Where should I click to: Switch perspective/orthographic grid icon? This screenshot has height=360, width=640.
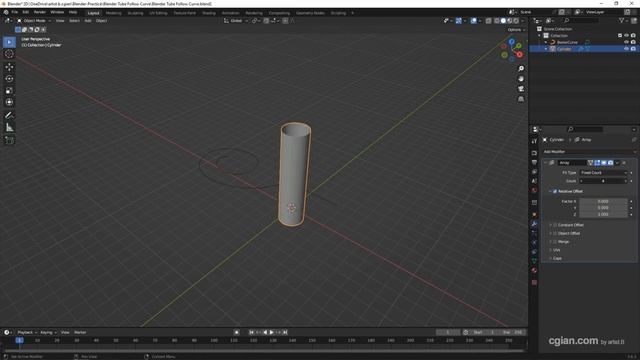point(521,99)
